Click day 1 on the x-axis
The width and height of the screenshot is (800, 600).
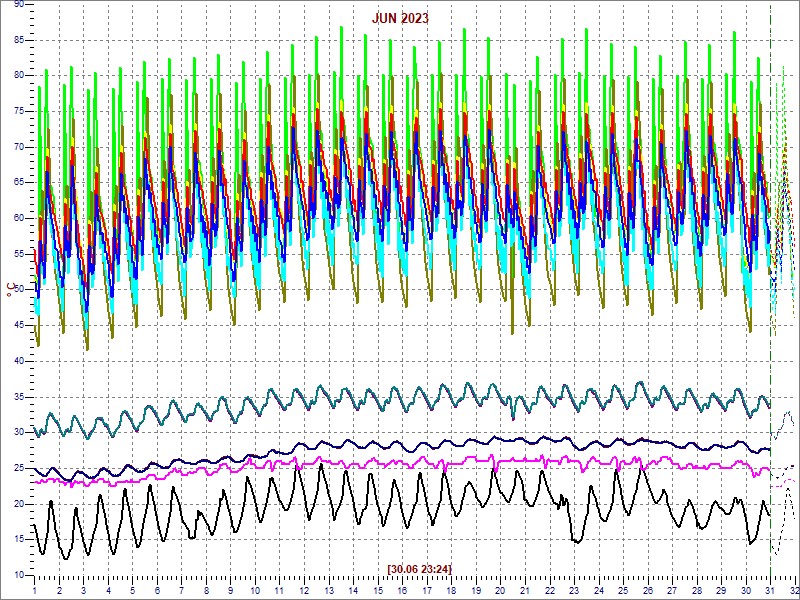[35, 591]
